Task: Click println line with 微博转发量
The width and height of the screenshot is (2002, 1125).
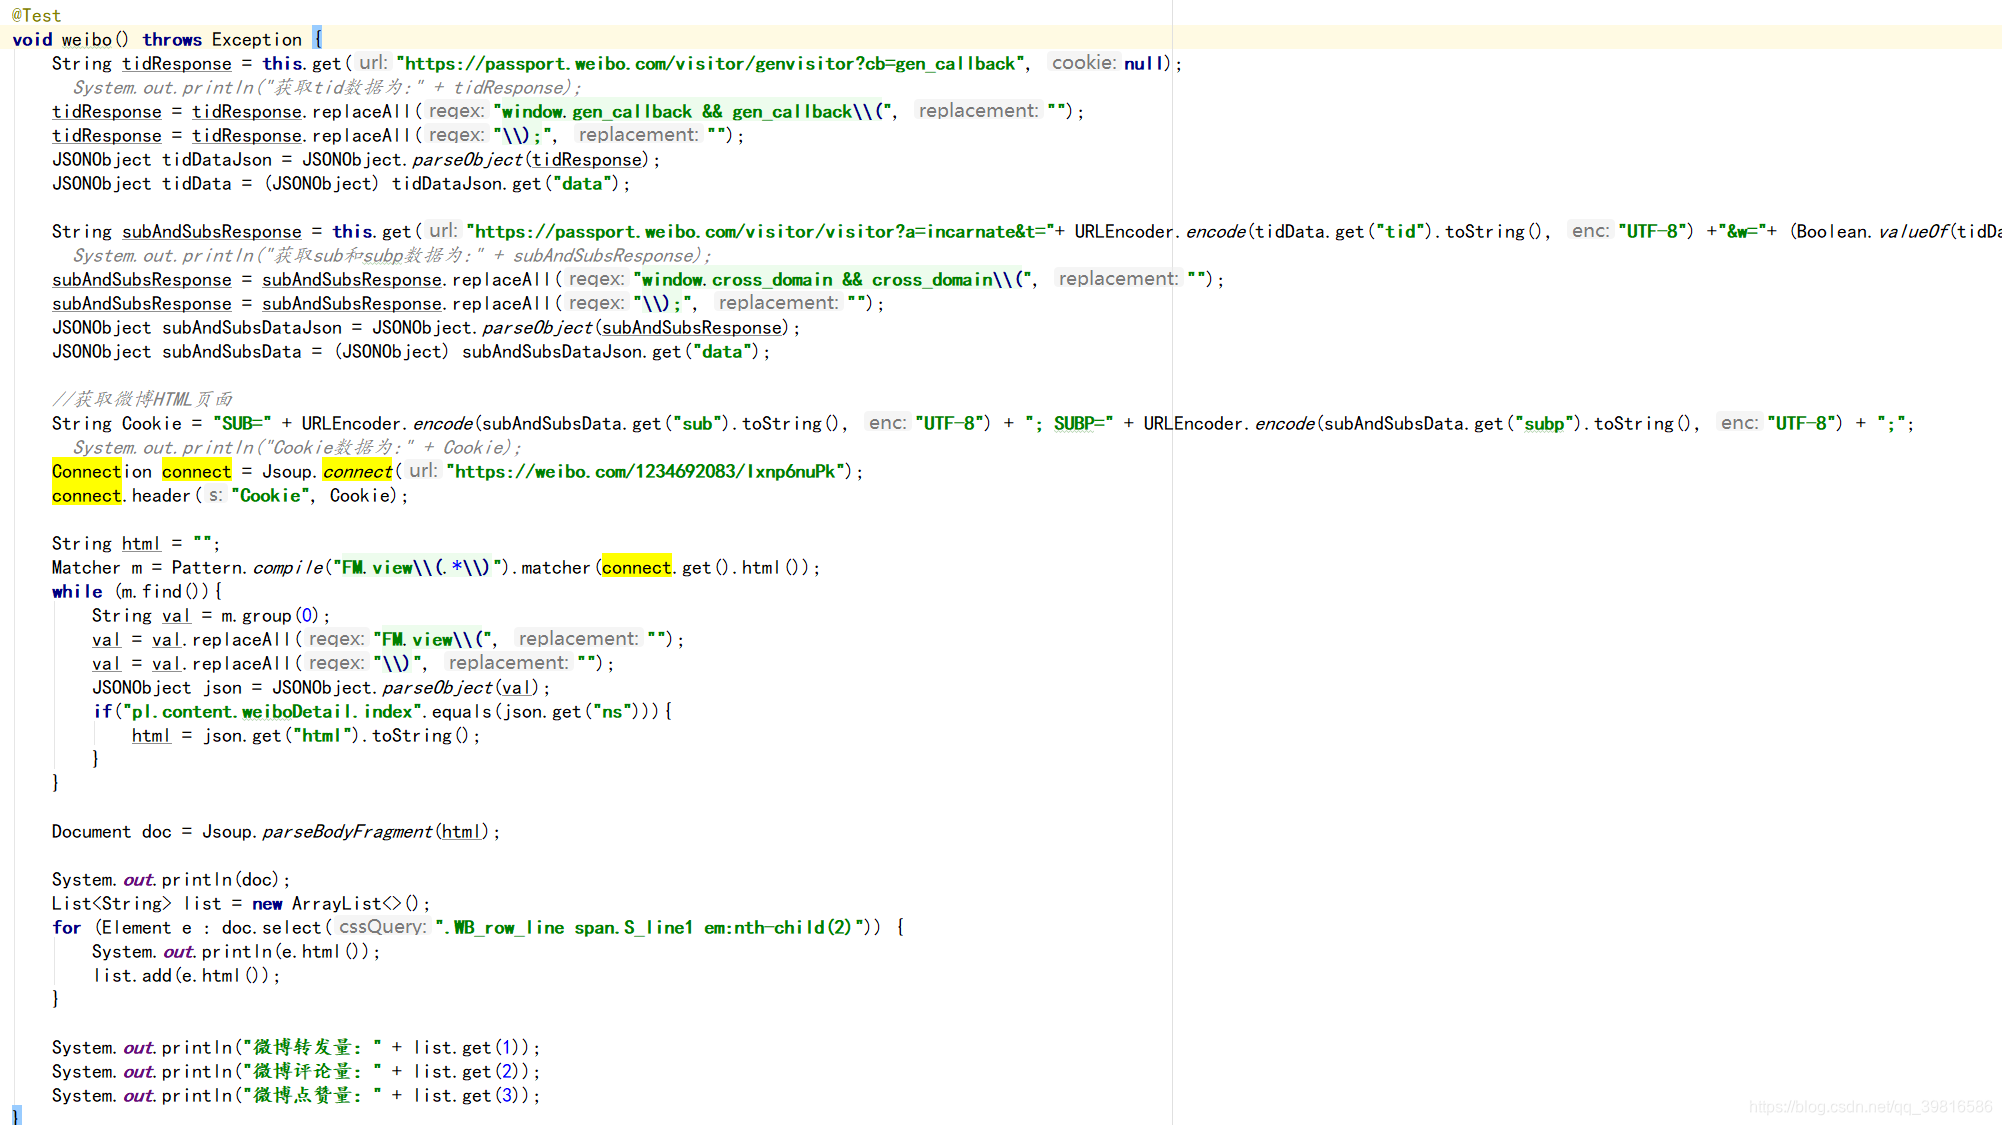Action: (x=296, y=1047)
